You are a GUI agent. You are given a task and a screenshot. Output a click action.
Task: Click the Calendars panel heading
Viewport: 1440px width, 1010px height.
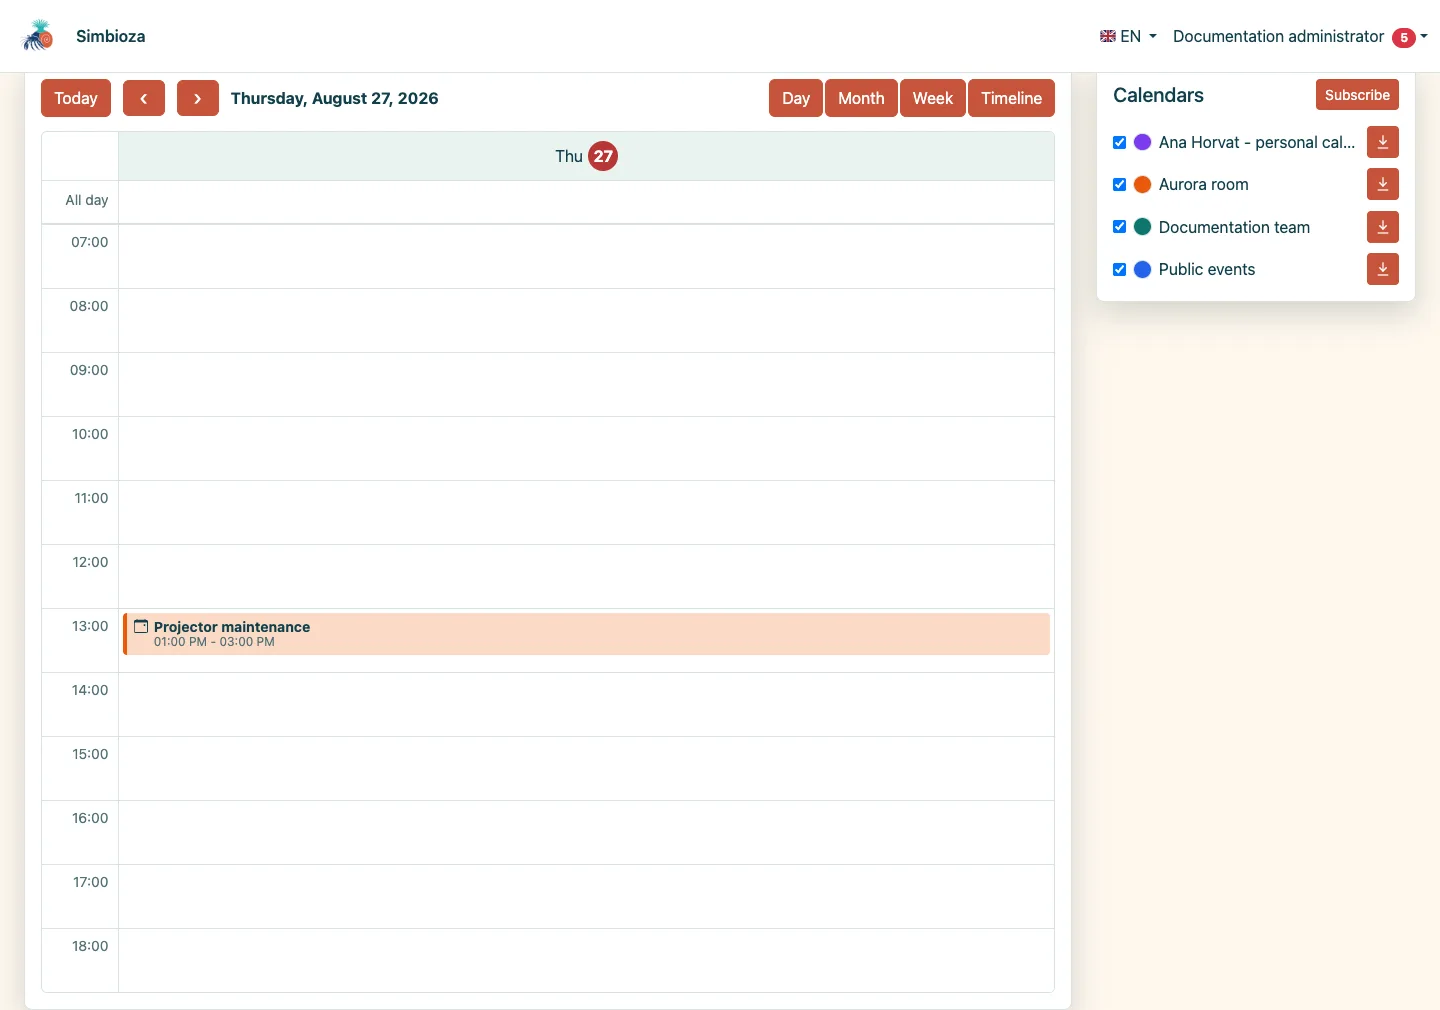pos(1158,95)
